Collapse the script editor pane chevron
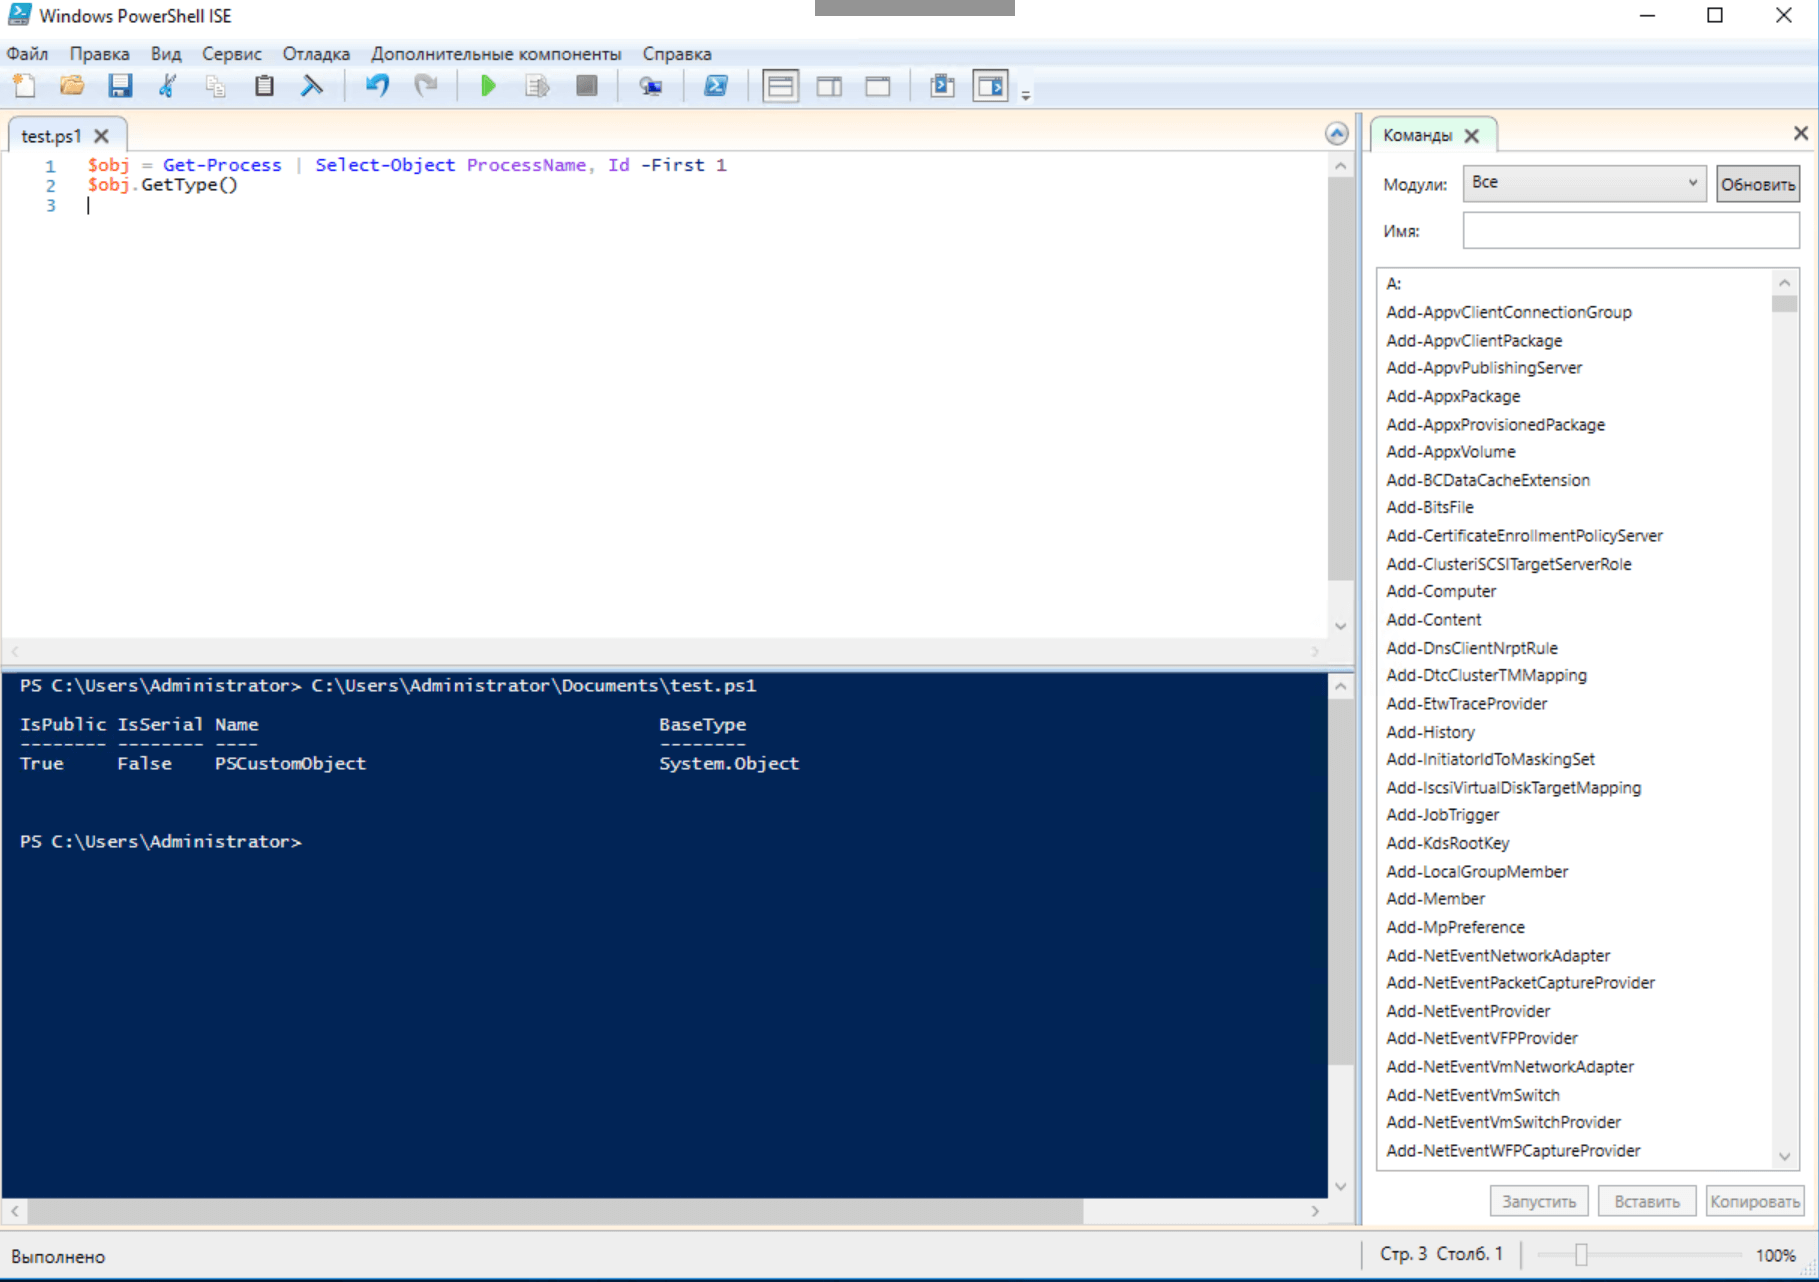The image size is (1819, 1282). click(x=1337, y=132)
